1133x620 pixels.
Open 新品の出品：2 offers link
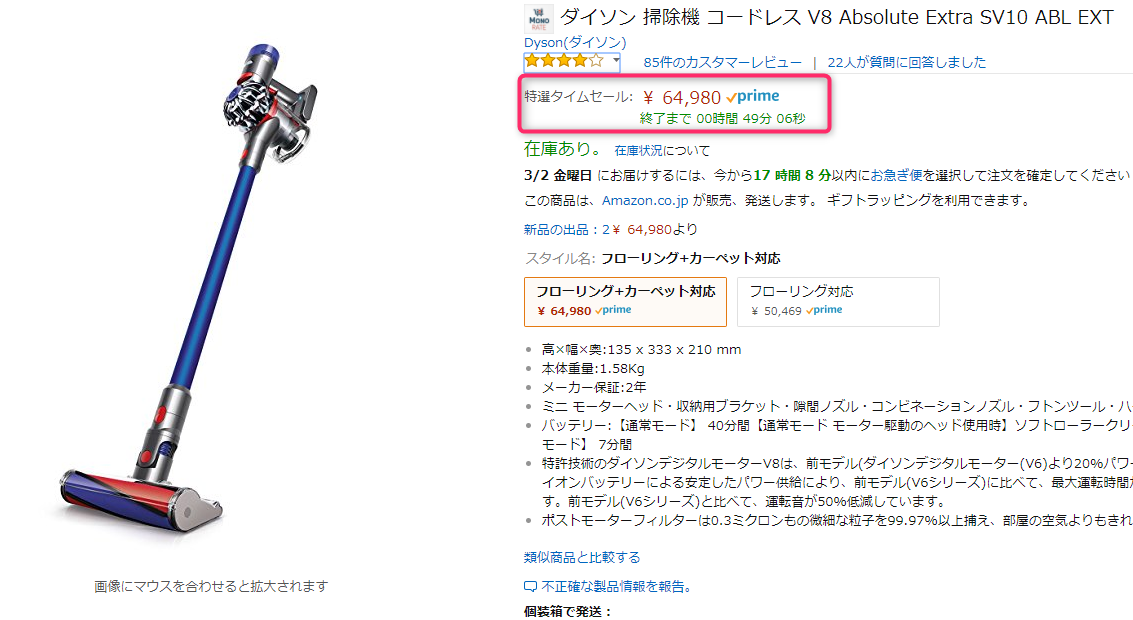[x=566, y=229]
